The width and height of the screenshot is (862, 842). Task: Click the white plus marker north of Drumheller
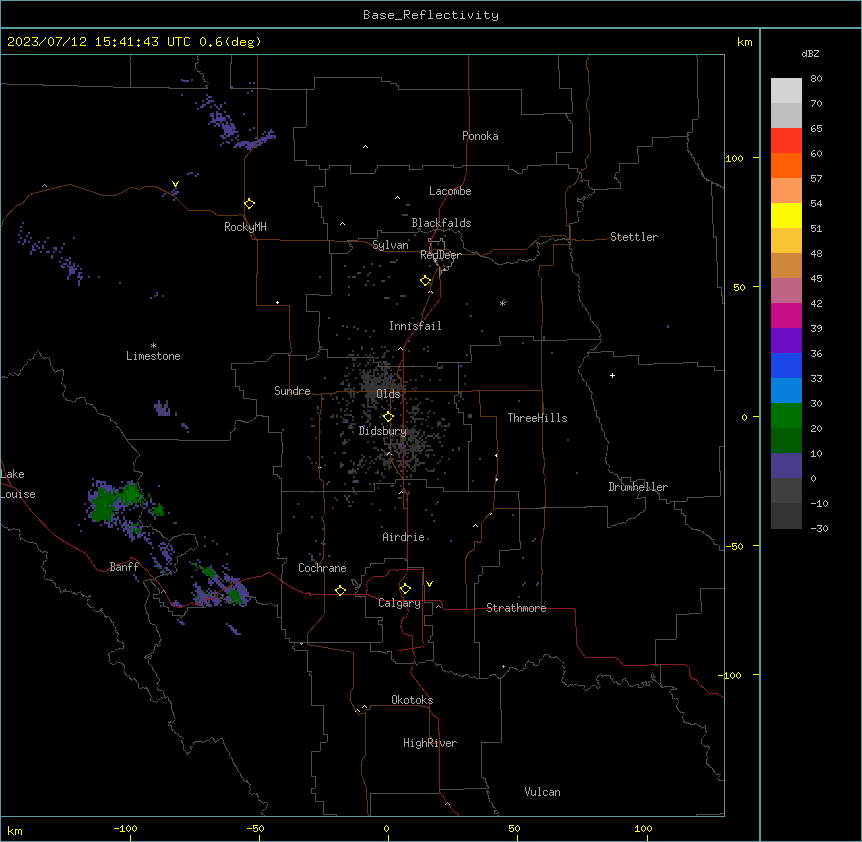pyautogui.click(x=612, y=375)
